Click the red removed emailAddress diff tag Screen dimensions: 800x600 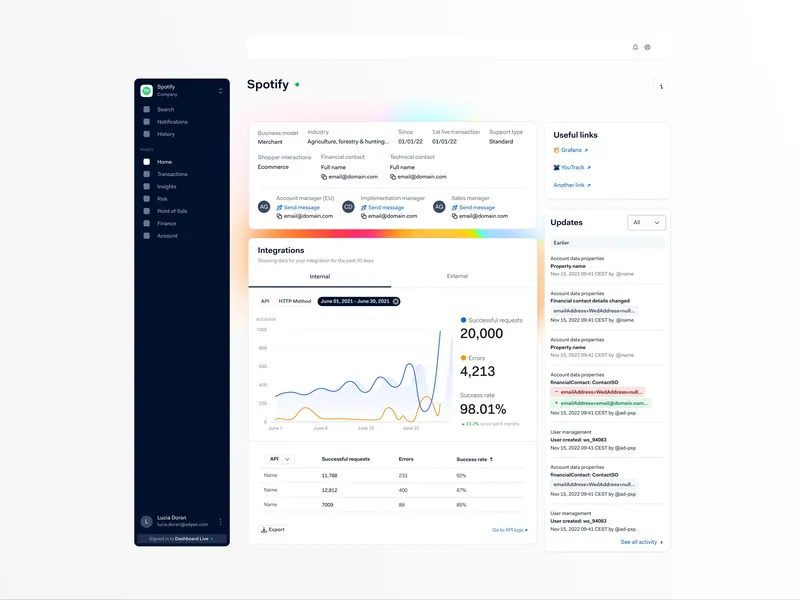coord(598,392)
